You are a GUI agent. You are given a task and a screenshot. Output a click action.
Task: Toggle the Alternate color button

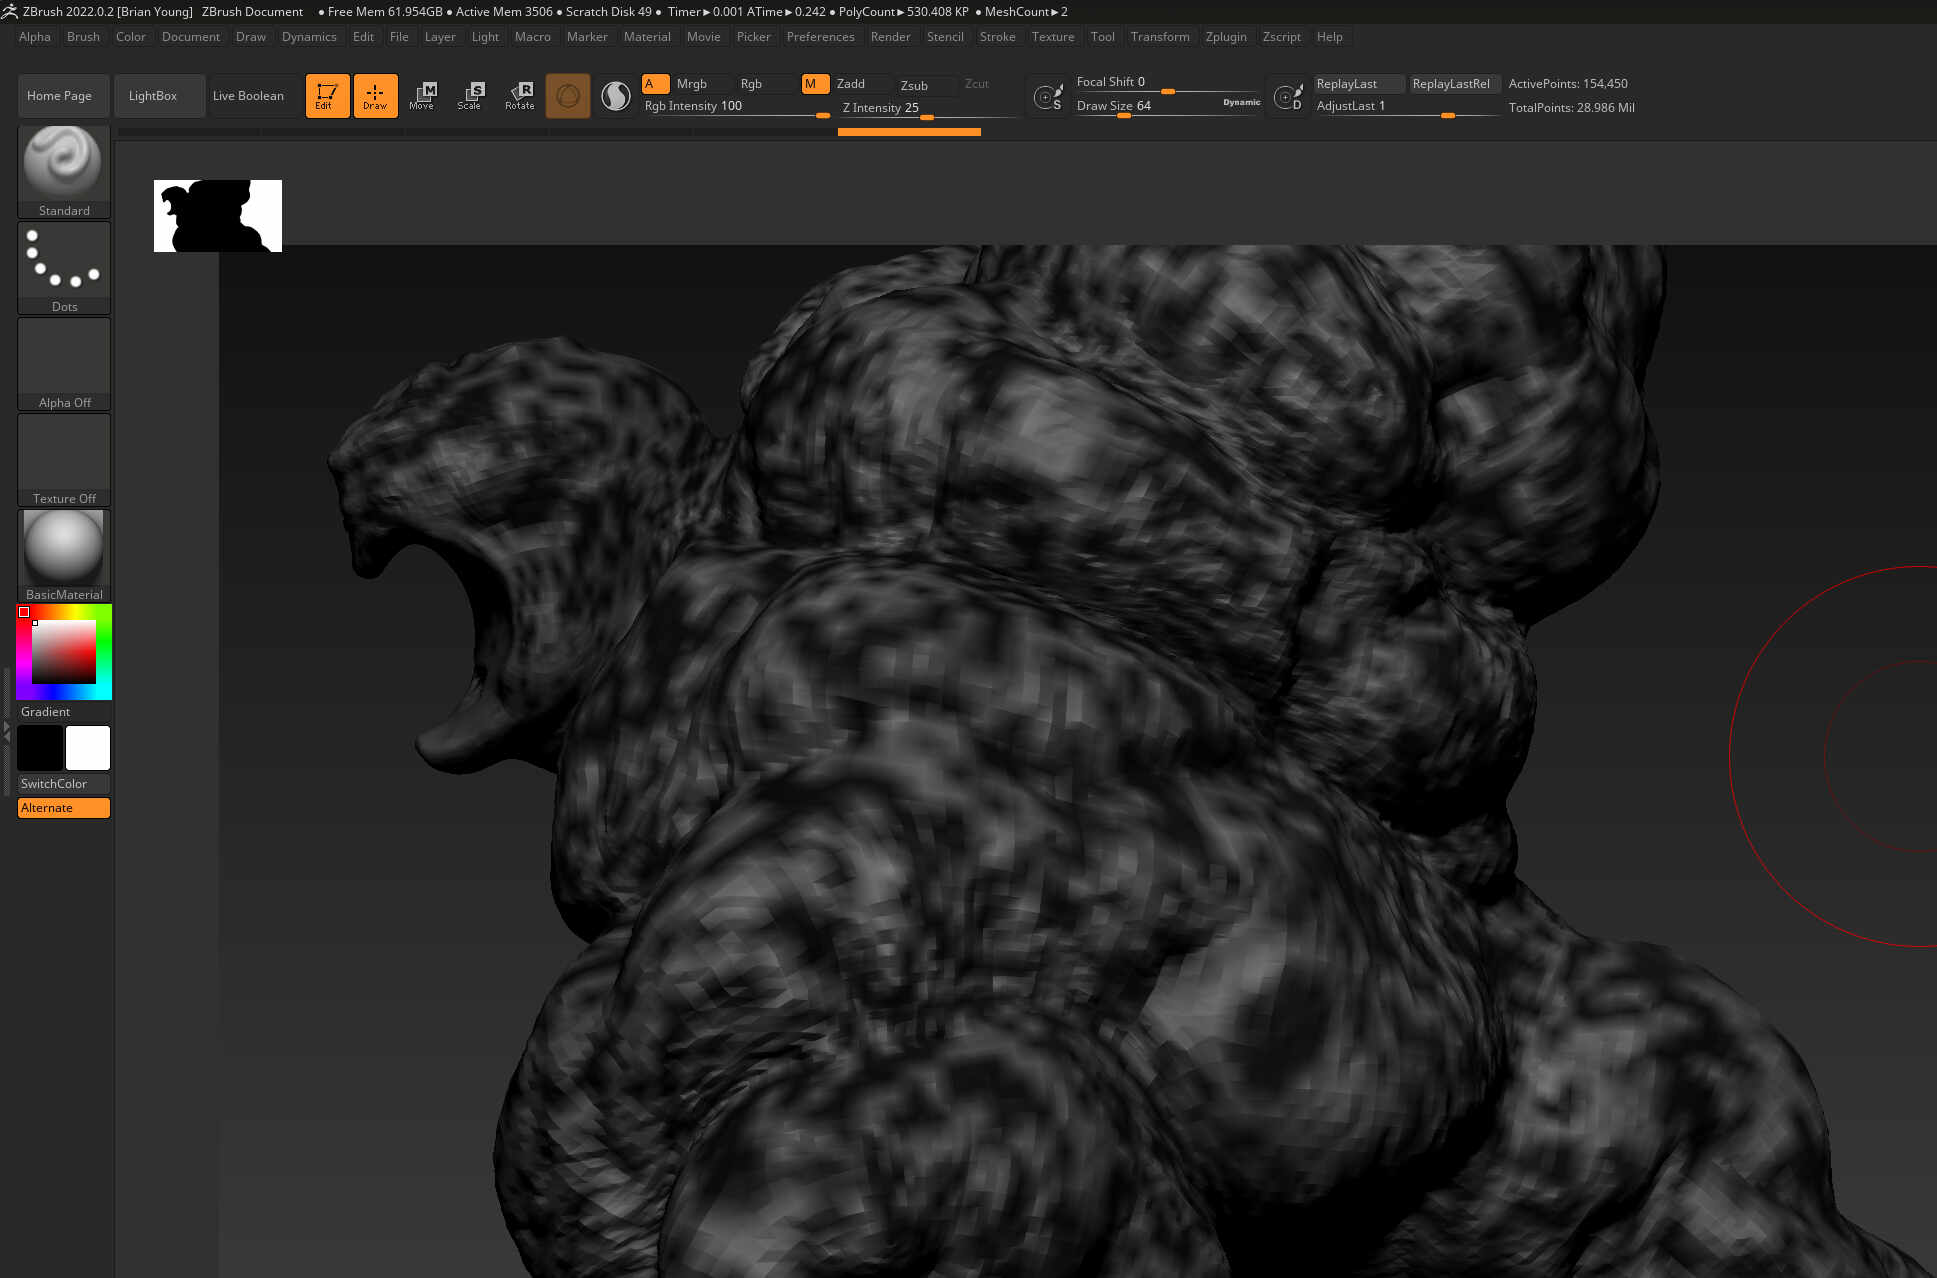[63, 808]
